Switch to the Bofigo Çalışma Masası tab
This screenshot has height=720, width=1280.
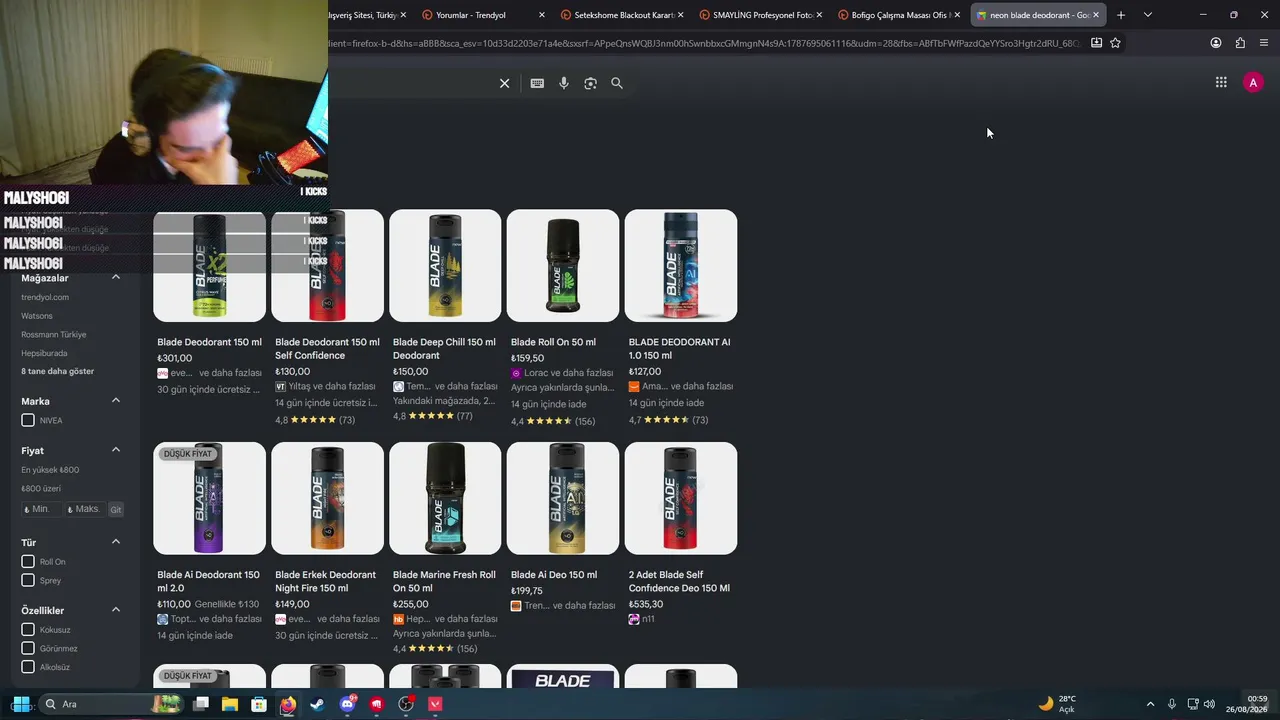click(899, 15)
